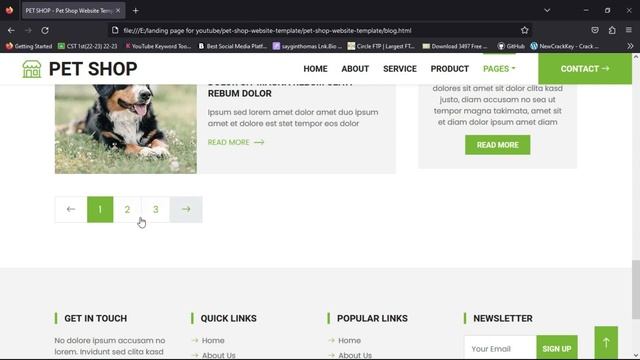This screenshot has height=360, width=640.
Task: Go back with the browser back arrow
Action: tap(11, 30)
